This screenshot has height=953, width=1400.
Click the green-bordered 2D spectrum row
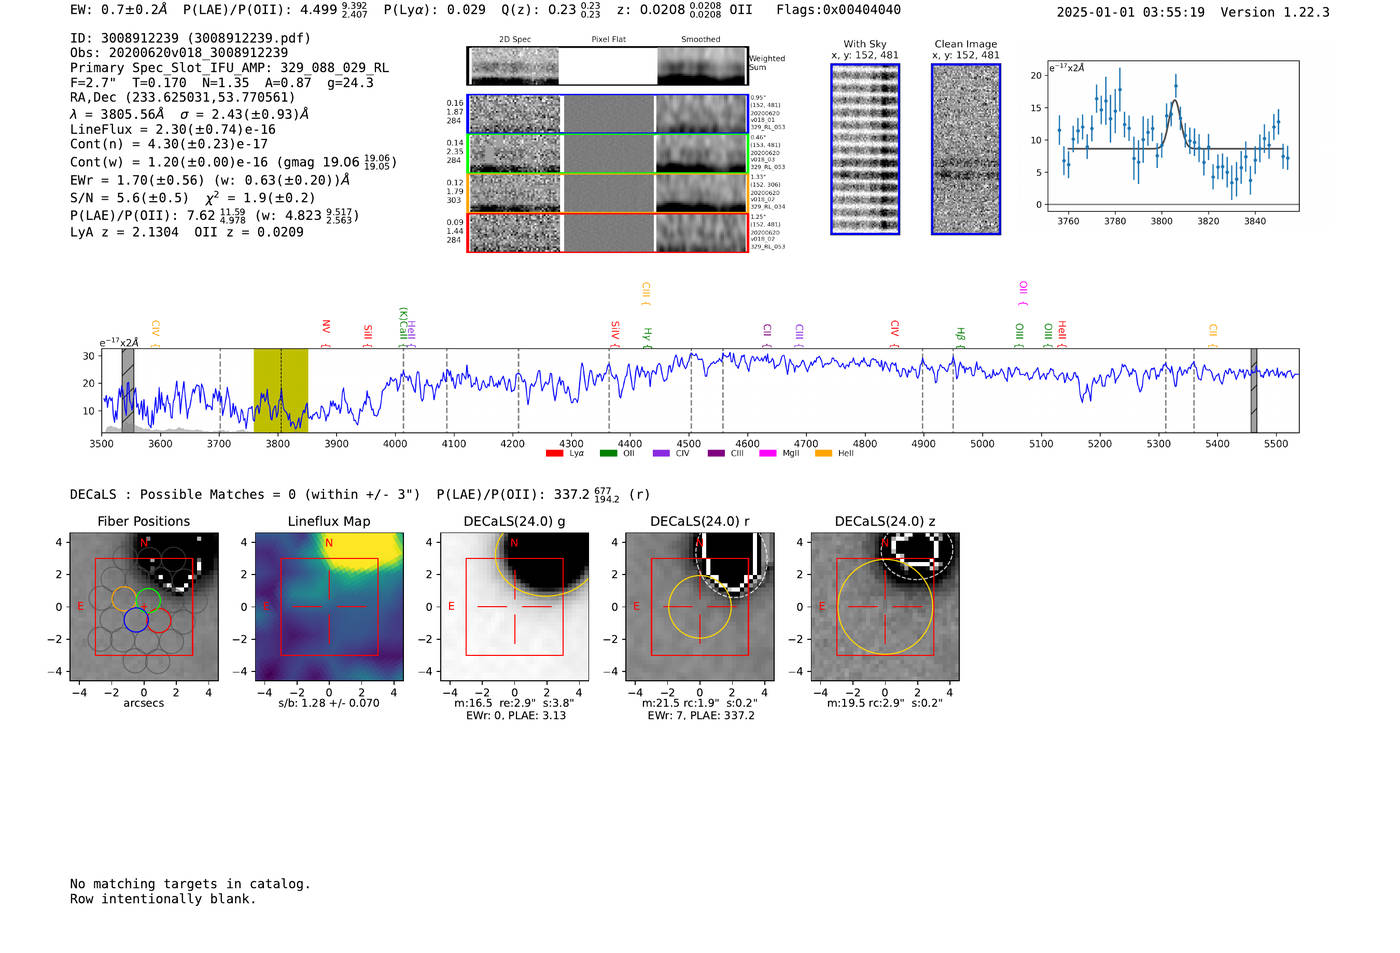coord(608,154)
